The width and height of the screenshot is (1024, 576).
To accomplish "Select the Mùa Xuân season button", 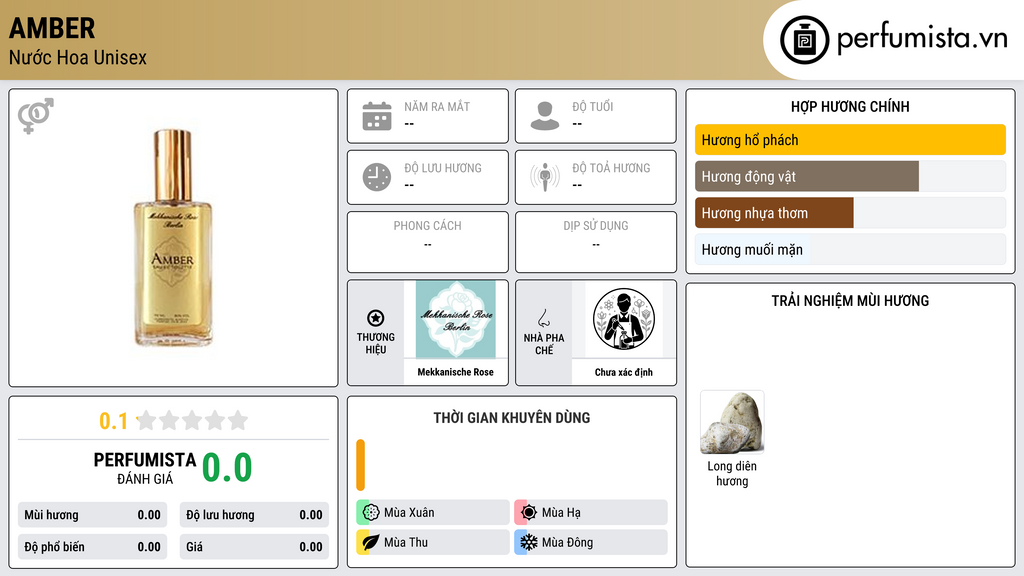I will pos(433,513).
